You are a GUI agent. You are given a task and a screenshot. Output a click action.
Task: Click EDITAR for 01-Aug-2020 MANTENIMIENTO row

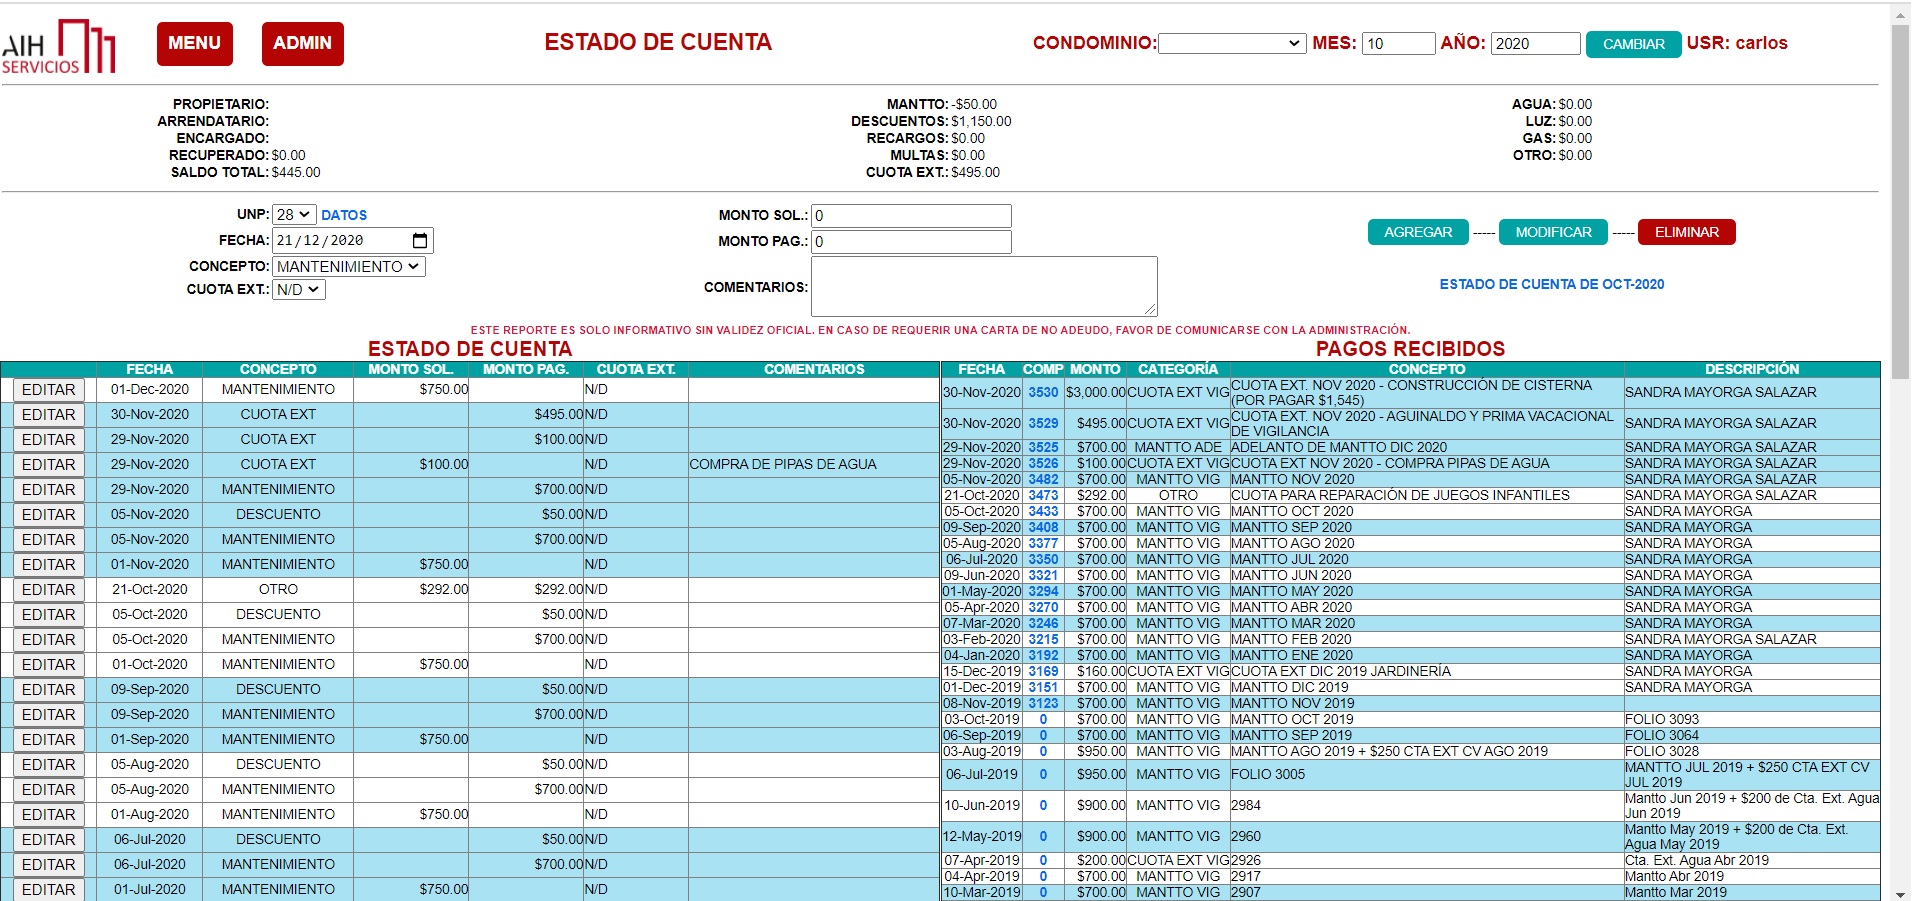(49, 815)
